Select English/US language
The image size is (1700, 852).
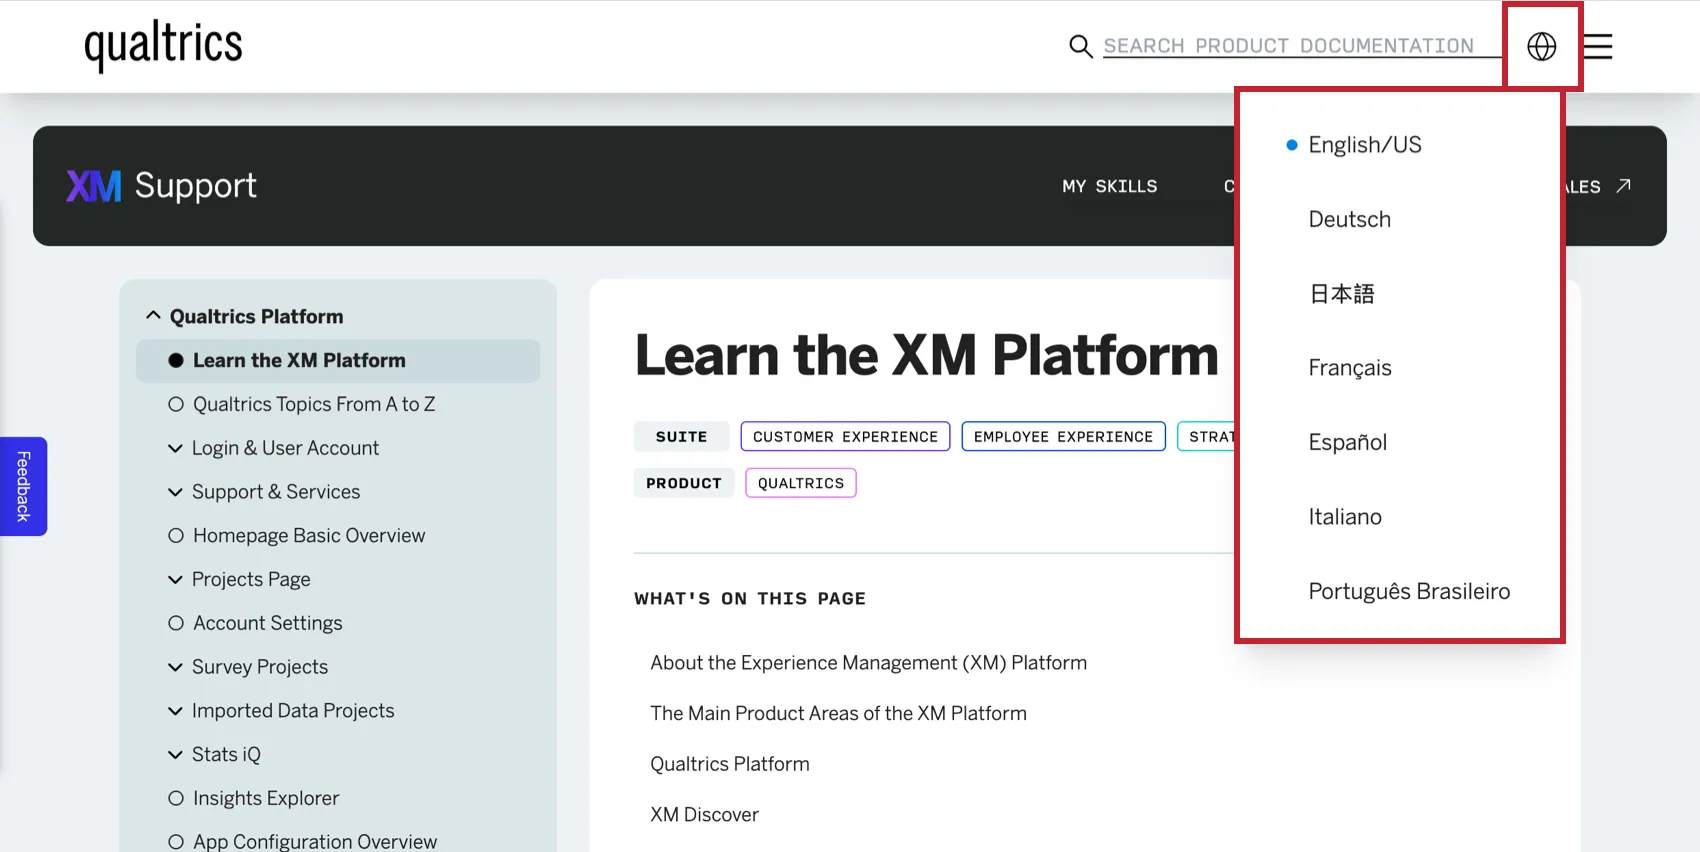pyautogui.click(x=1364, y=145)
